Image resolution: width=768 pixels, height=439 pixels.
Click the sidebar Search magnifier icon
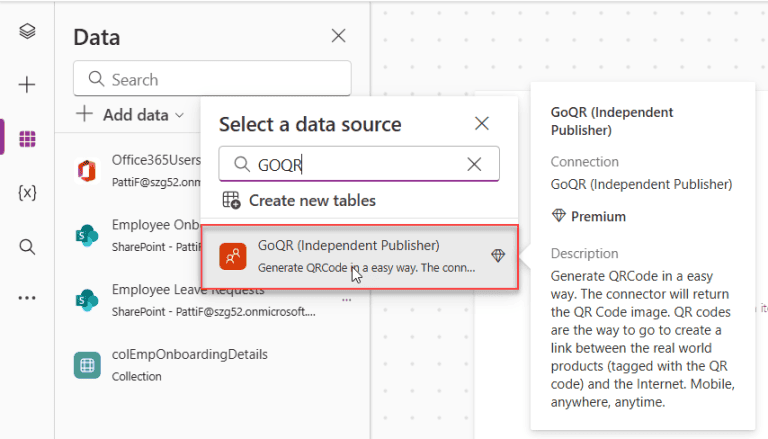[27, 246]
